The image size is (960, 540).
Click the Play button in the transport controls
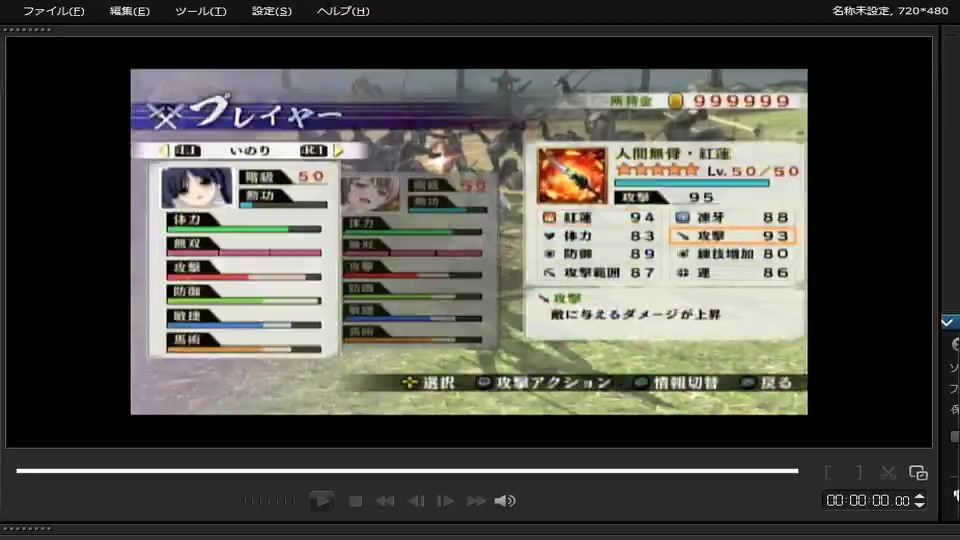[321, 501]
